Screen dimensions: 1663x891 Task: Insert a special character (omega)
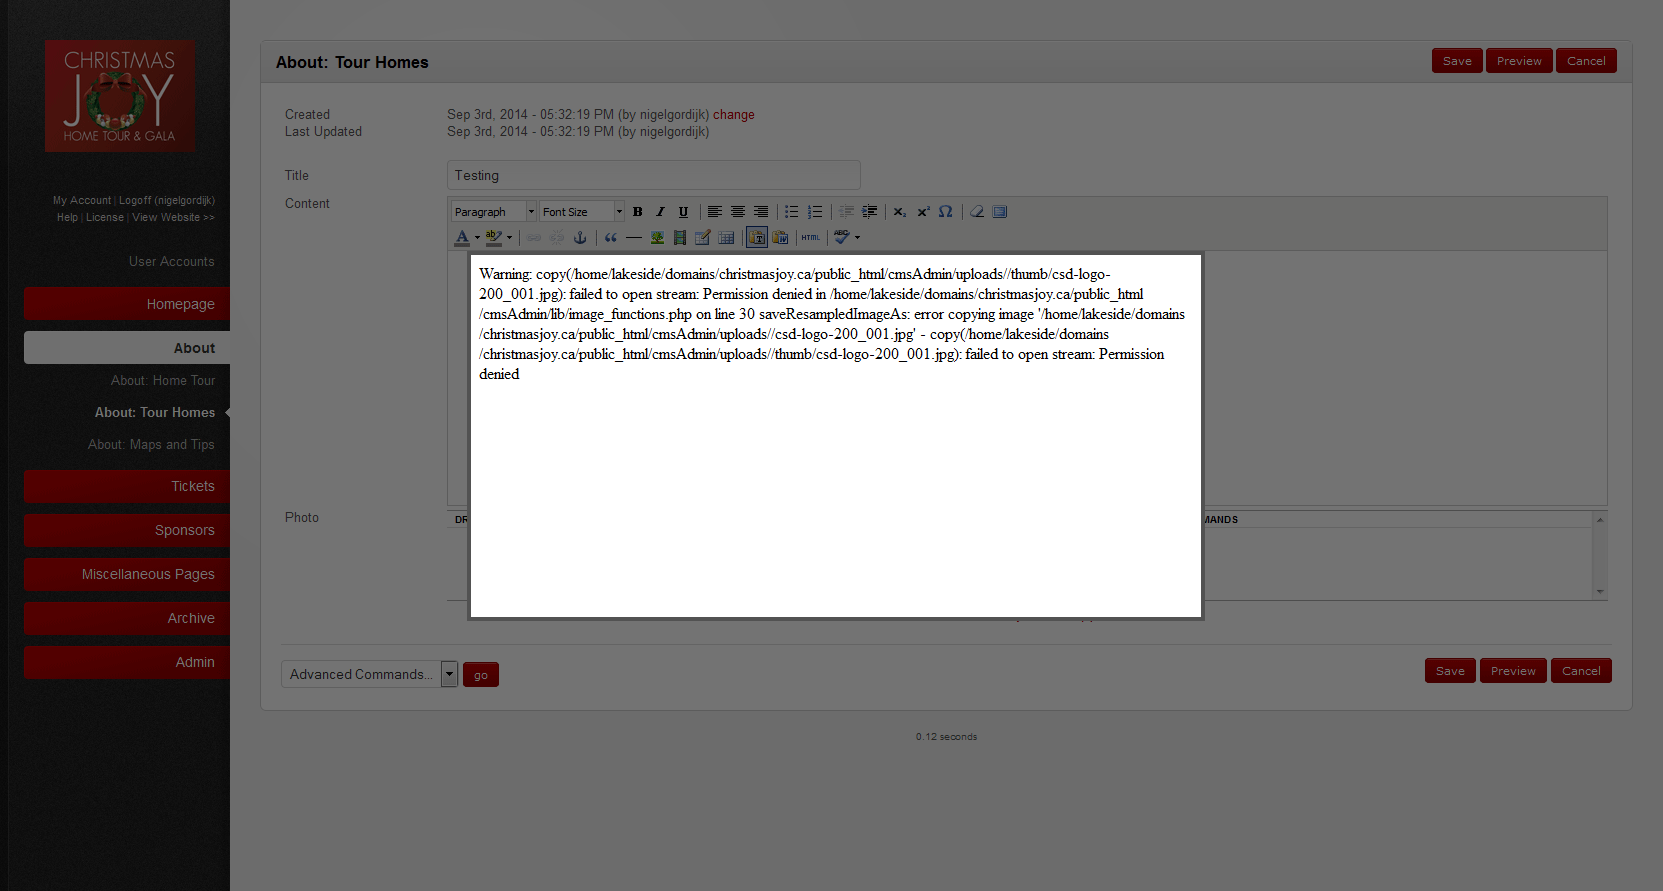(945, 212)
